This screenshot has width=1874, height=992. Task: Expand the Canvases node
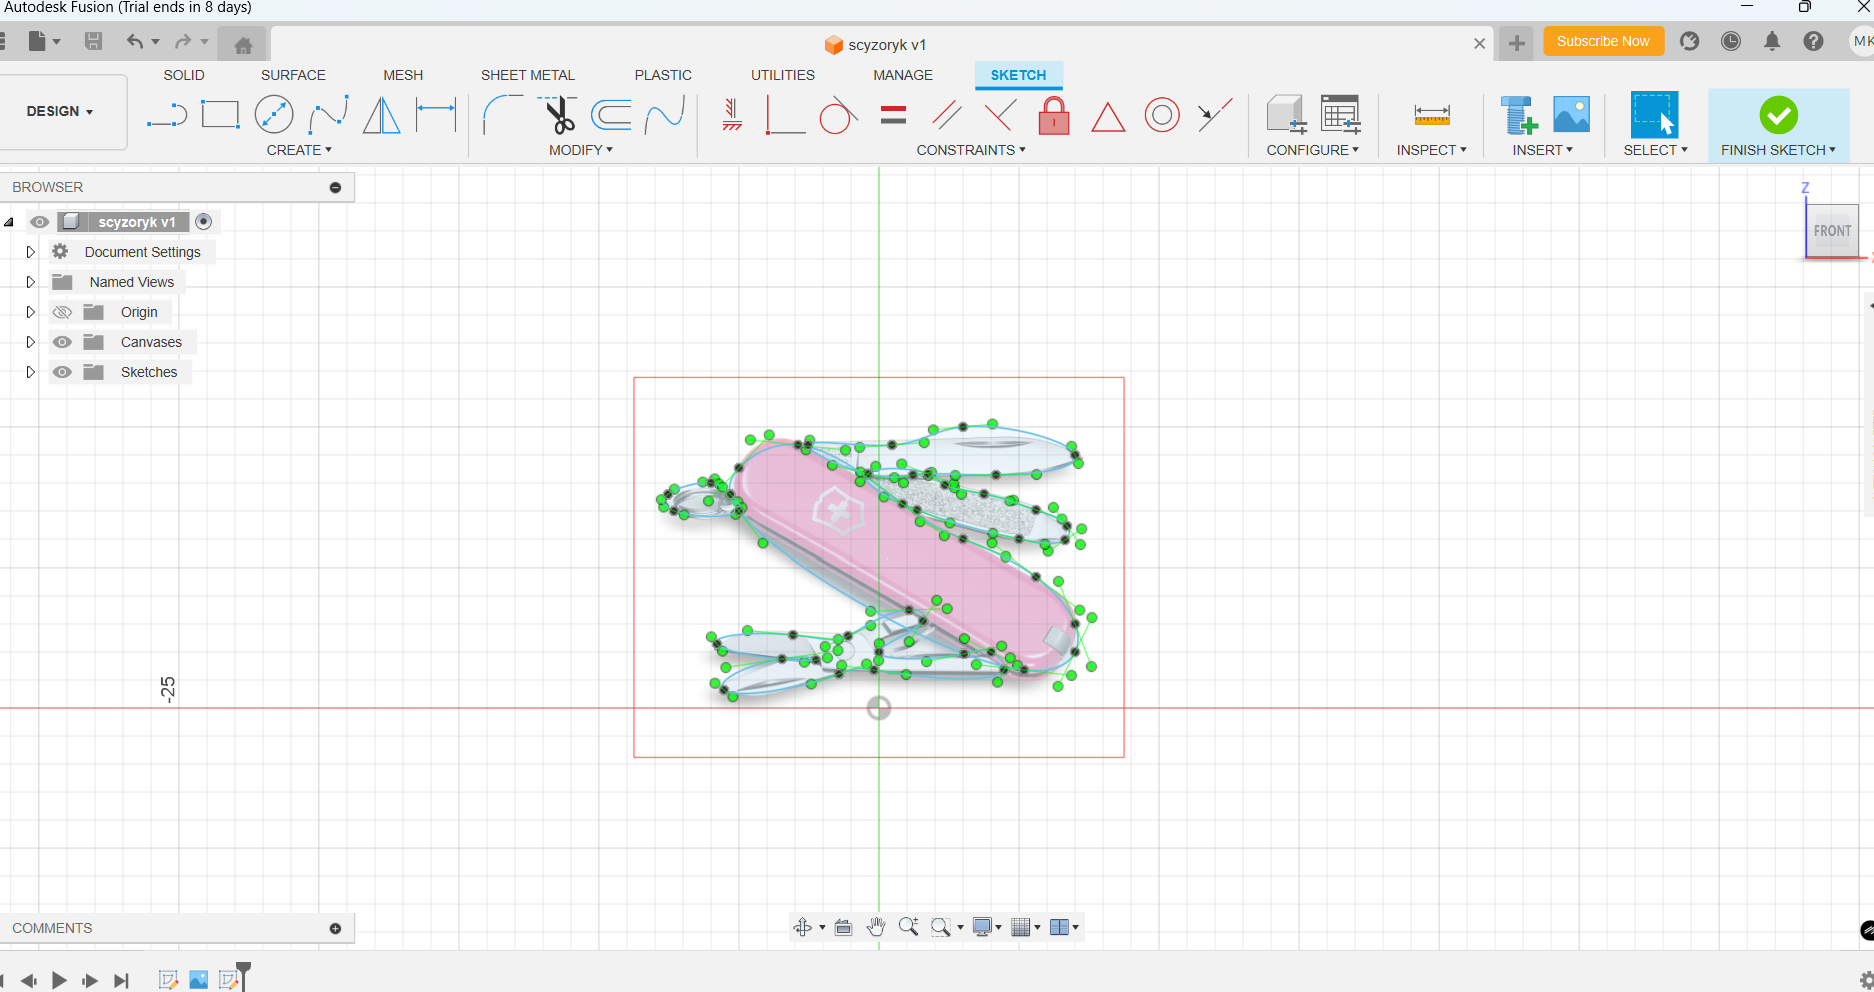30,342
